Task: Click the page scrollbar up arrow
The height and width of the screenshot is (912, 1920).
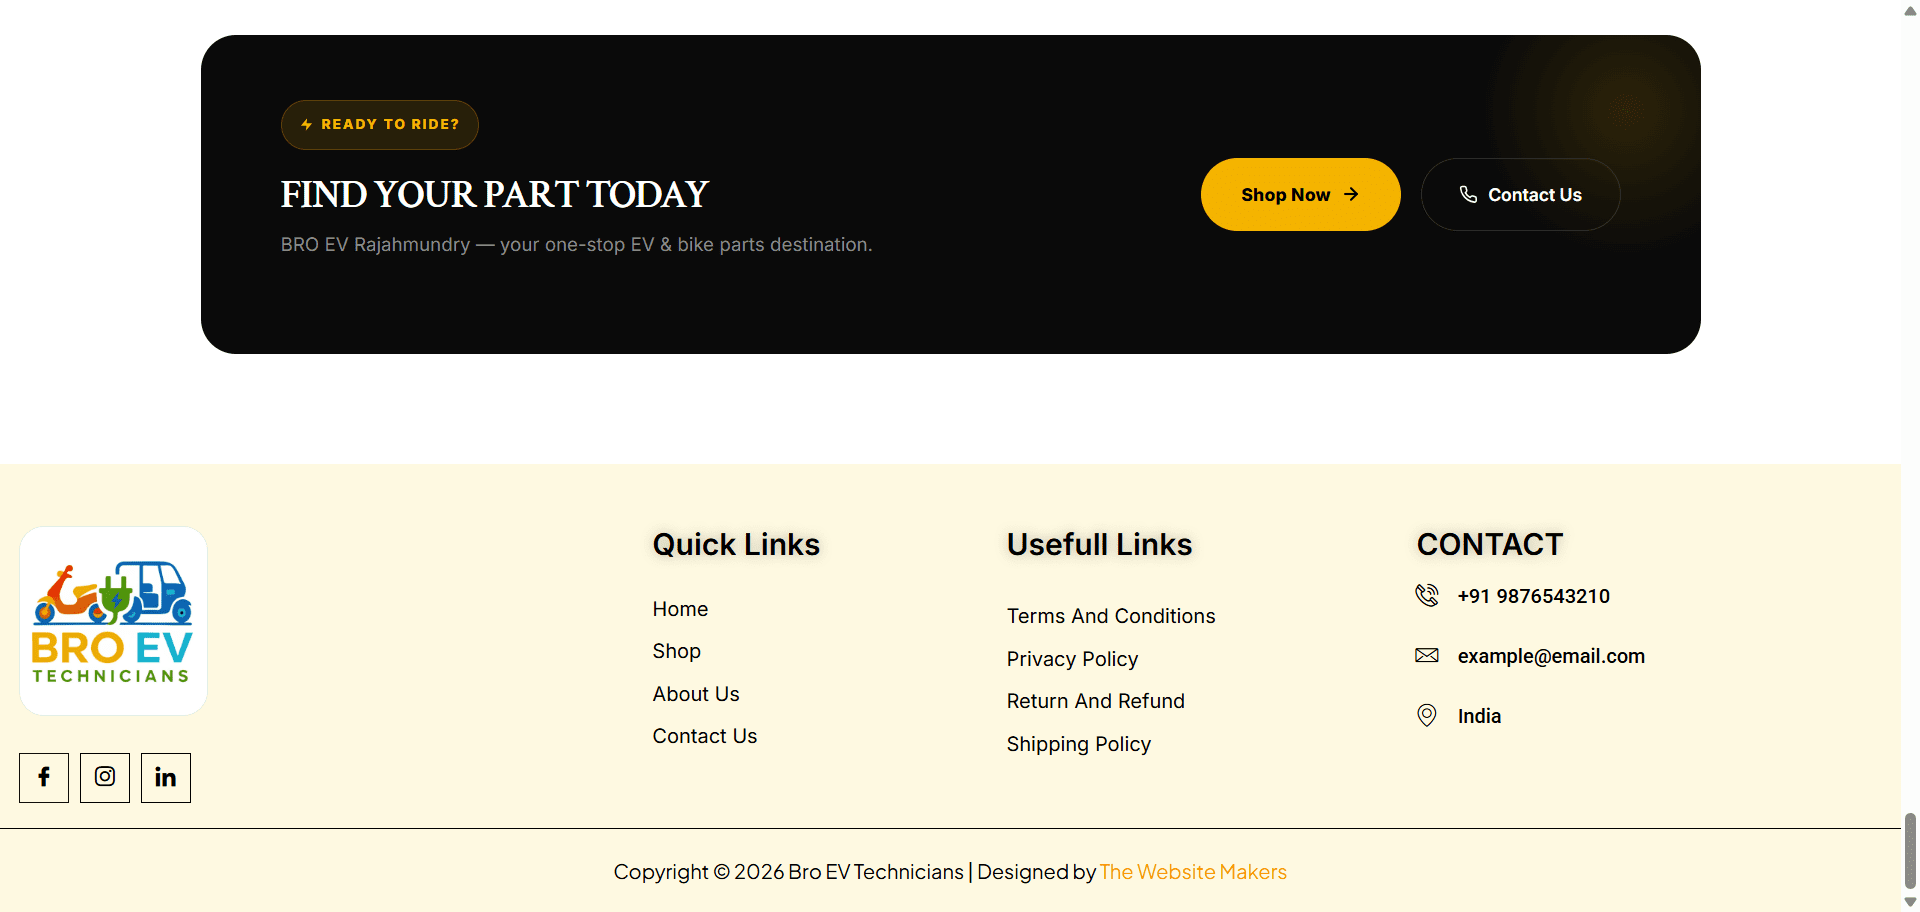Action: click(1910, 9)
